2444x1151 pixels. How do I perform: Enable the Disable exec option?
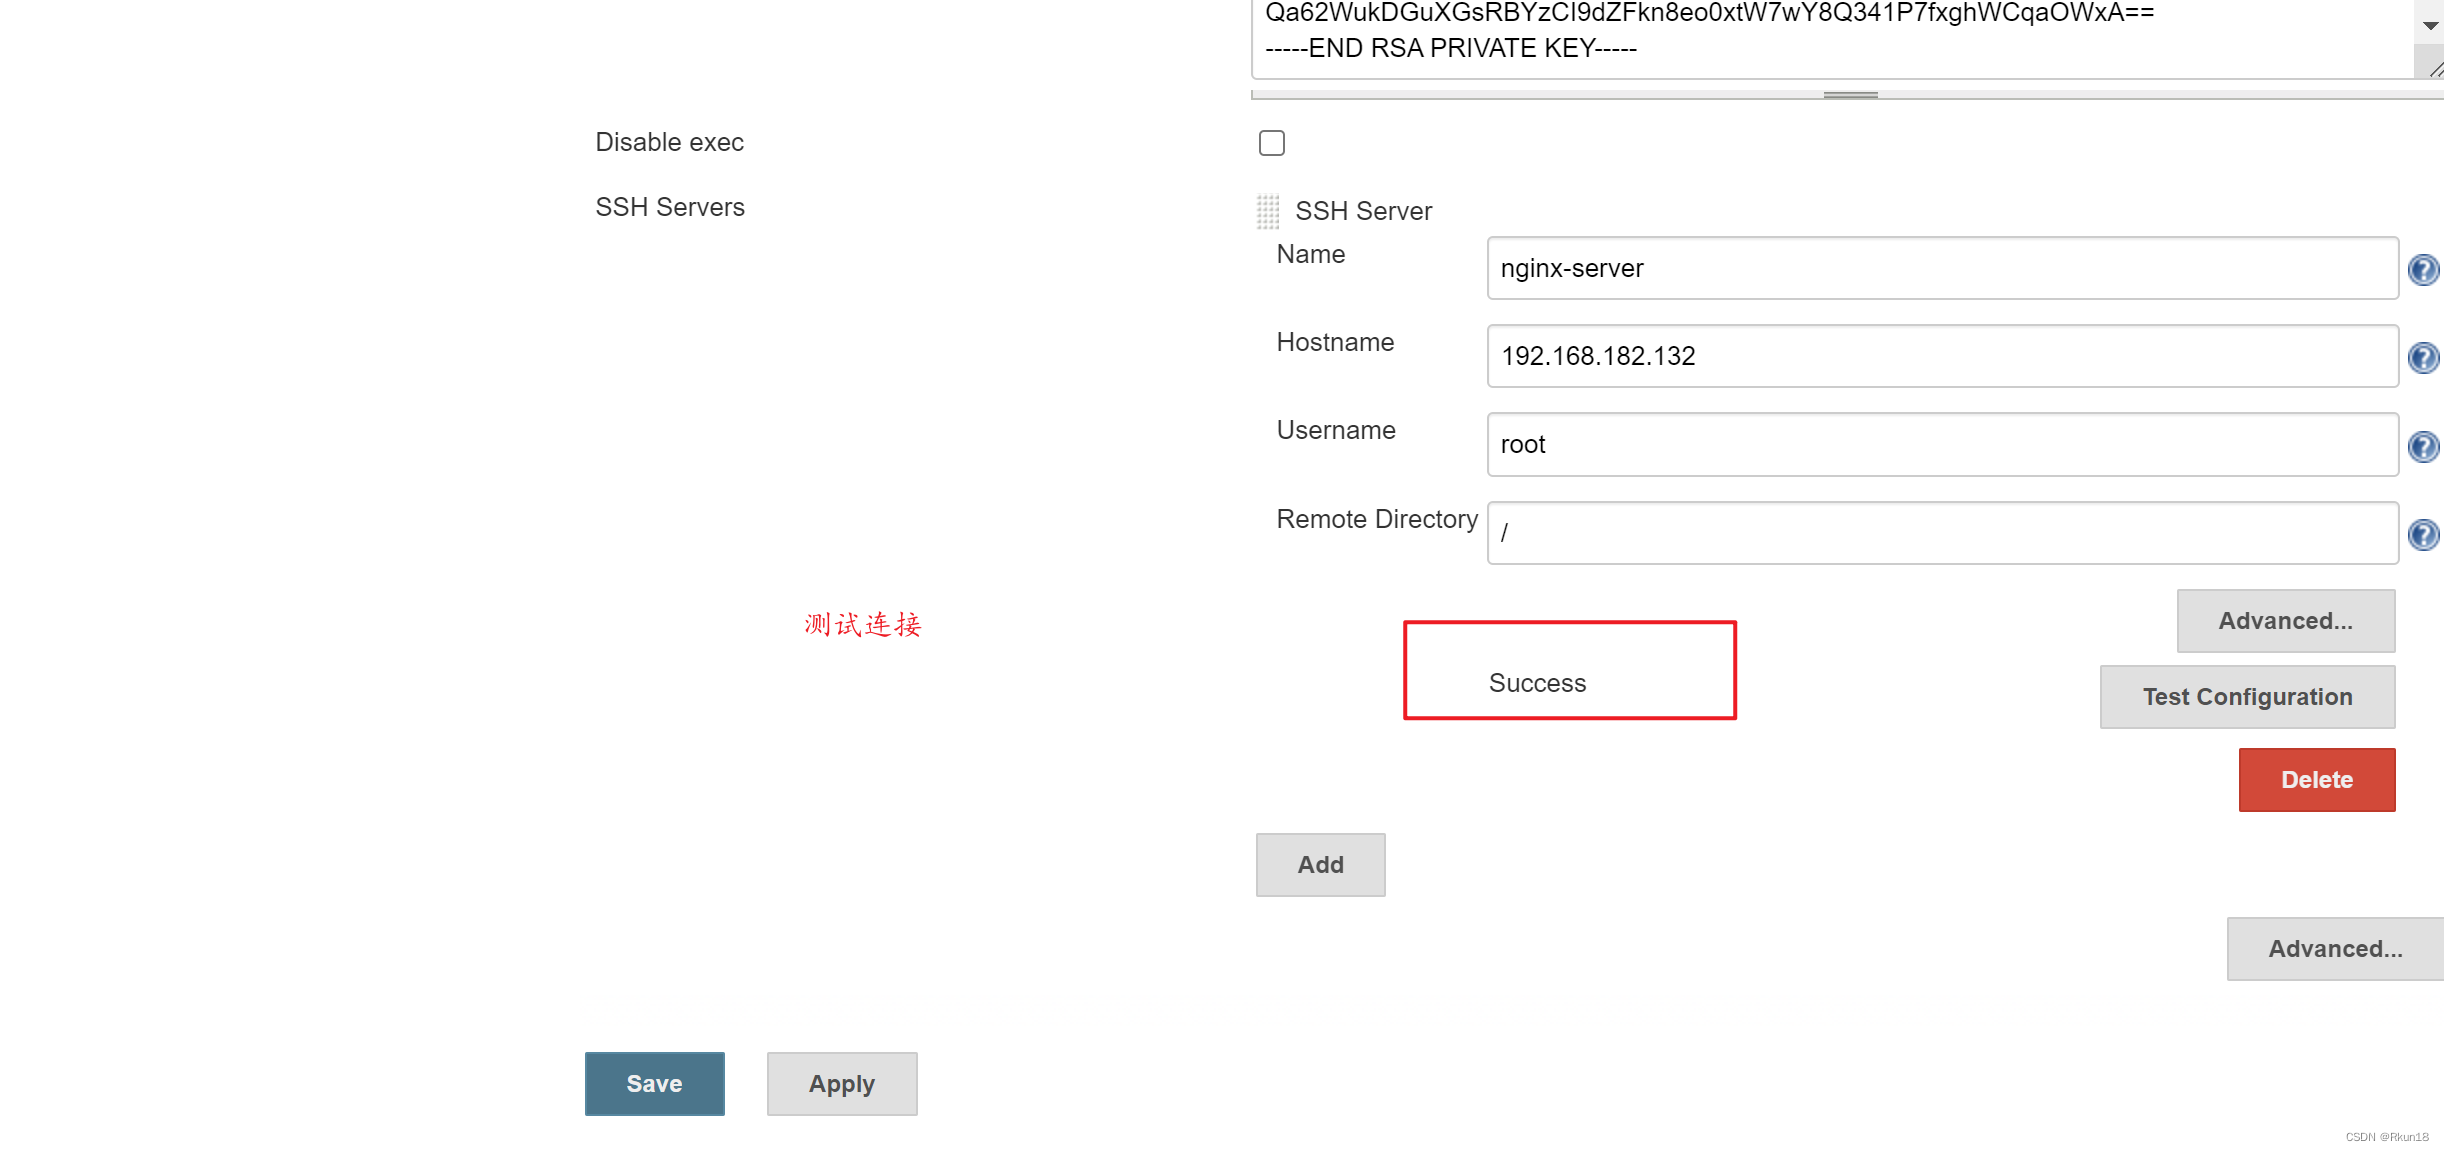tap(1272, 142)
